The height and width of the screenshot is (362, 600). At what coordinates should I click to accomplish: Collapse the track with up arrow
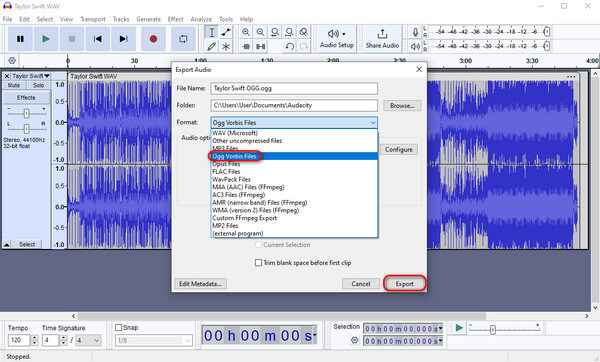7,244
